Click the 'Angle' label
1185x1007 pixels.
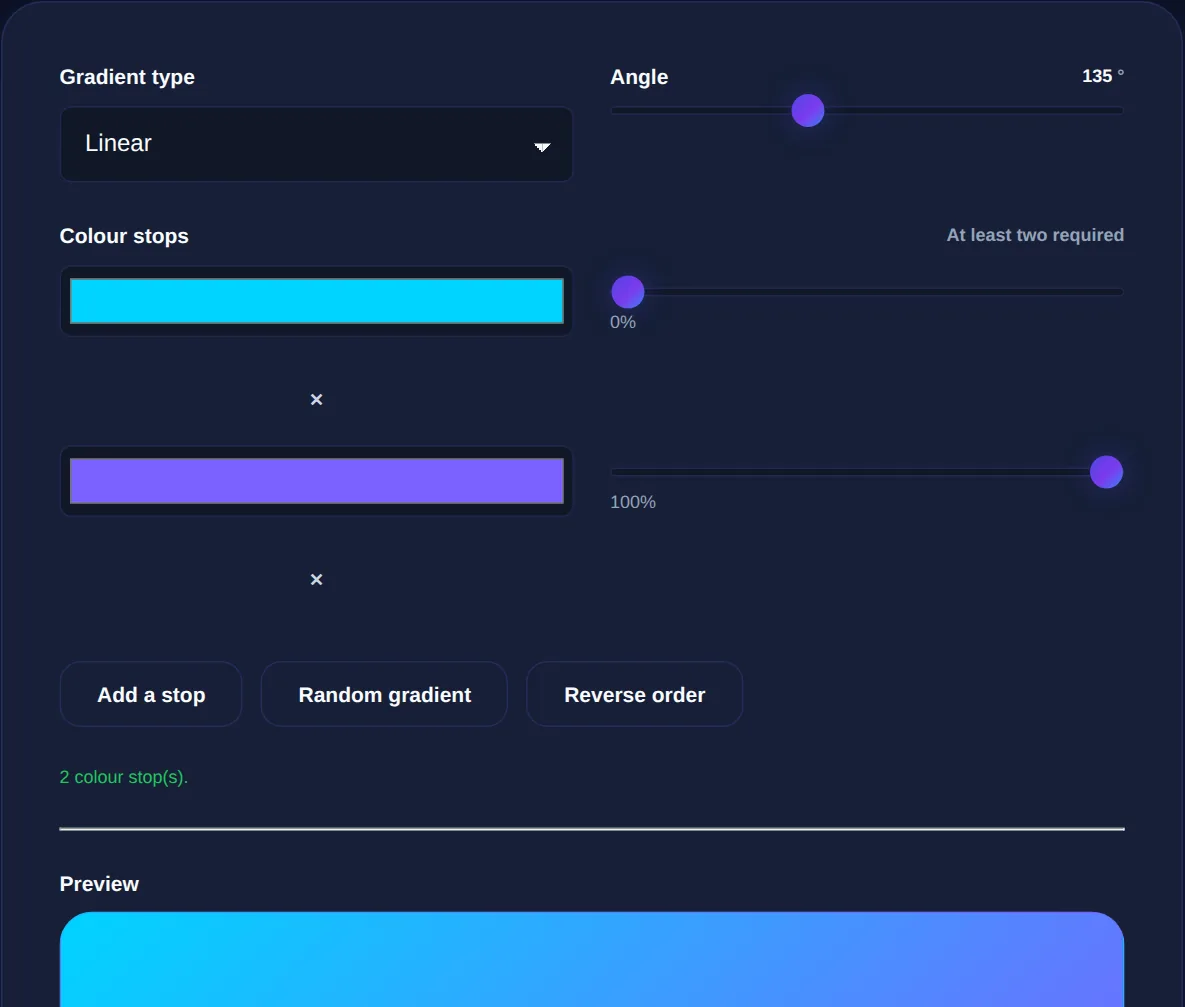(639, 77)
